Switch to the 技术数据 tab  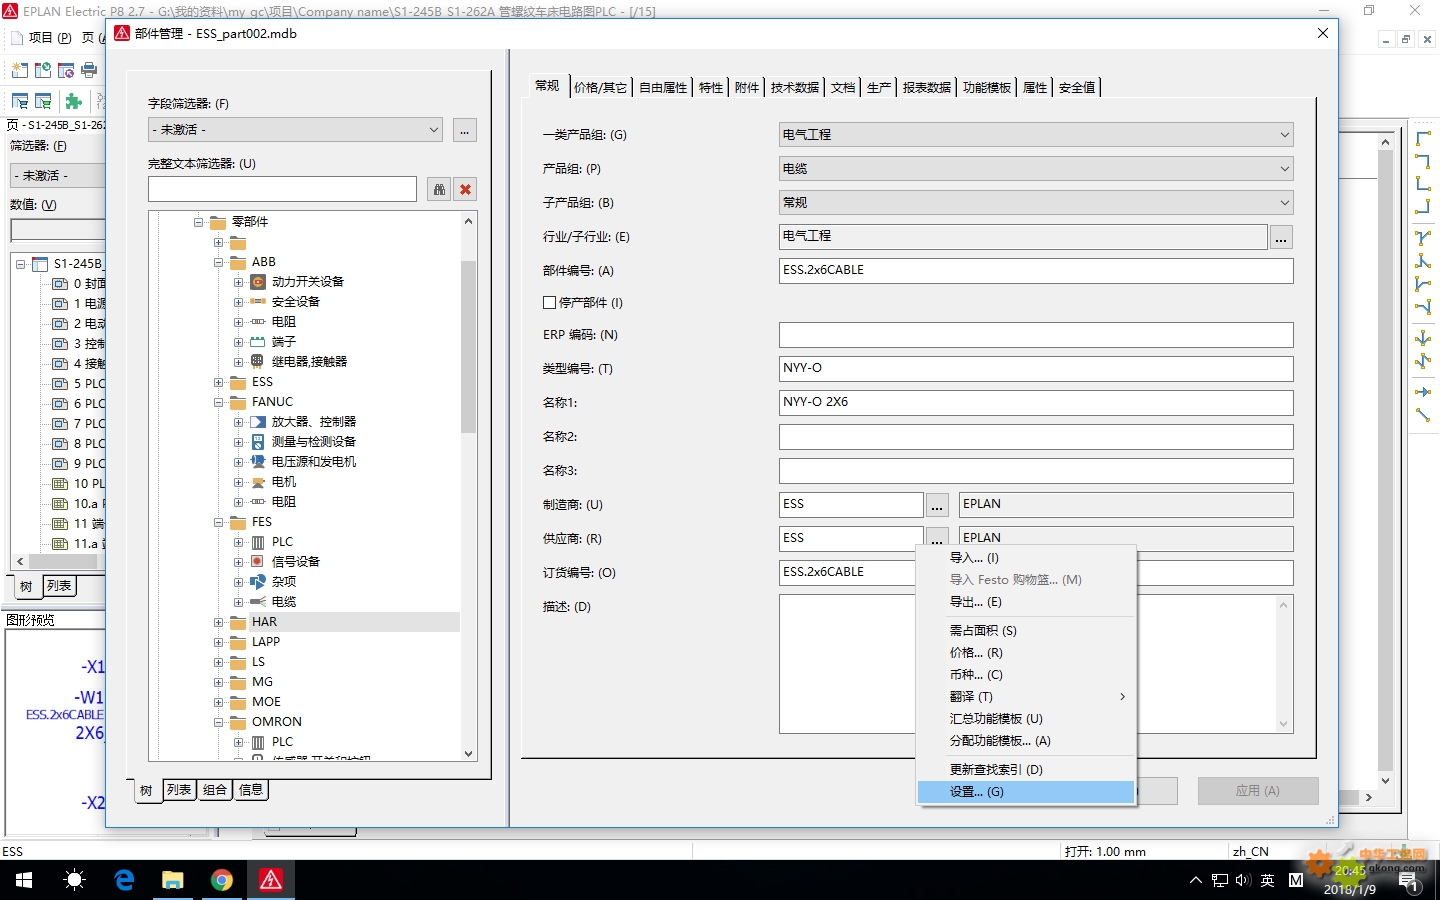795,88
